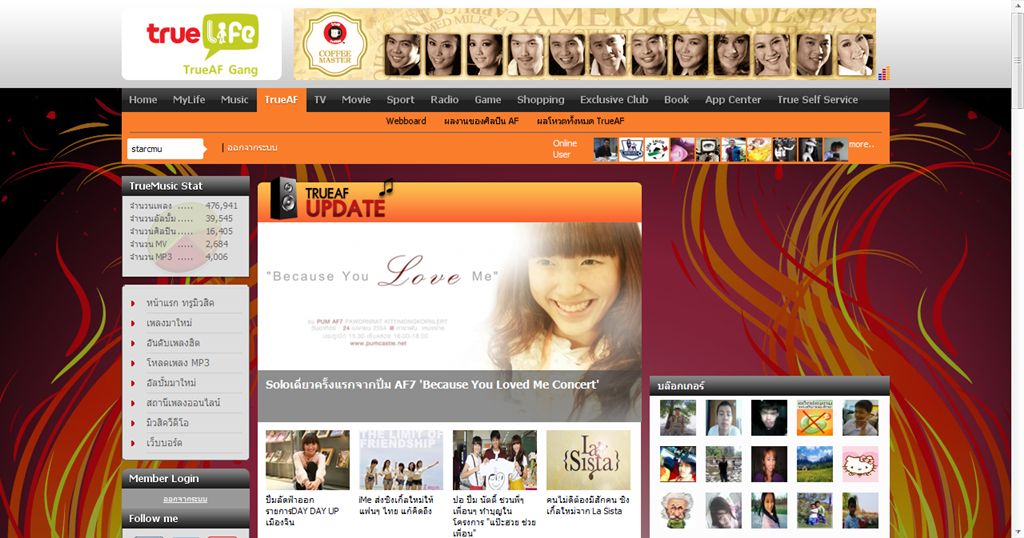The image size is (1024, 538).
Task: Click the Coffee Master round emblem
Action: click(335, 44)
